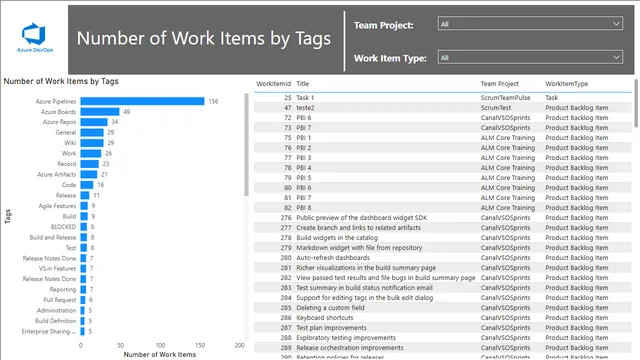
Task: Click the ScrumTeamPulse team project cell
Action: [505, 98]
